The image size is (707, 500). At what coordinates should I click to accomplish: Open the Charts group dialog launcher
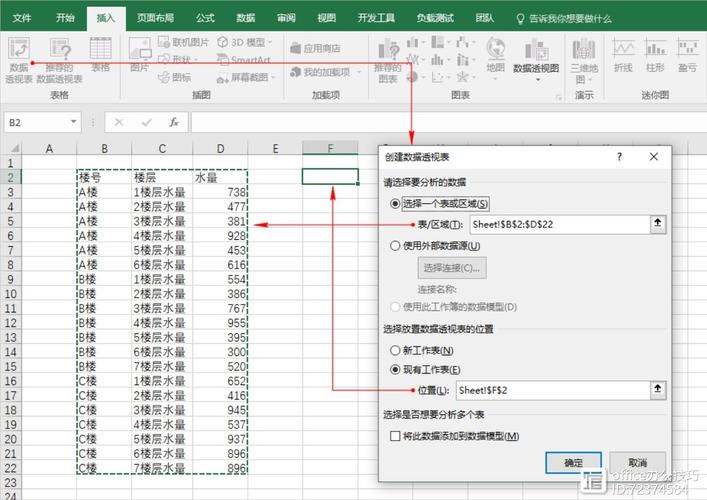pyautogui.click(x=559, y=96)
